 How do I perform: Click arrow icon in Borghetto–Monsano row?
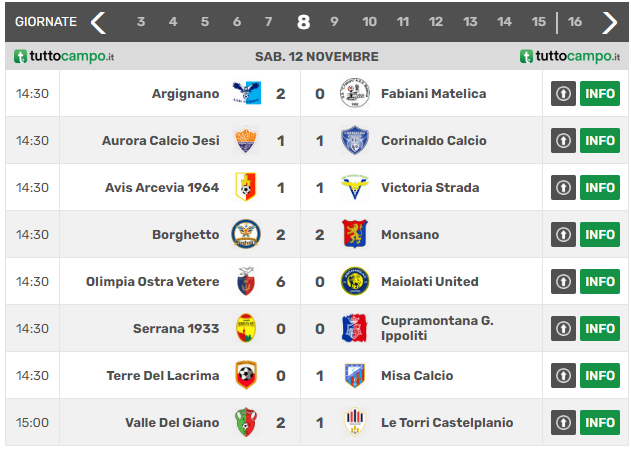(x=563, y=234)
